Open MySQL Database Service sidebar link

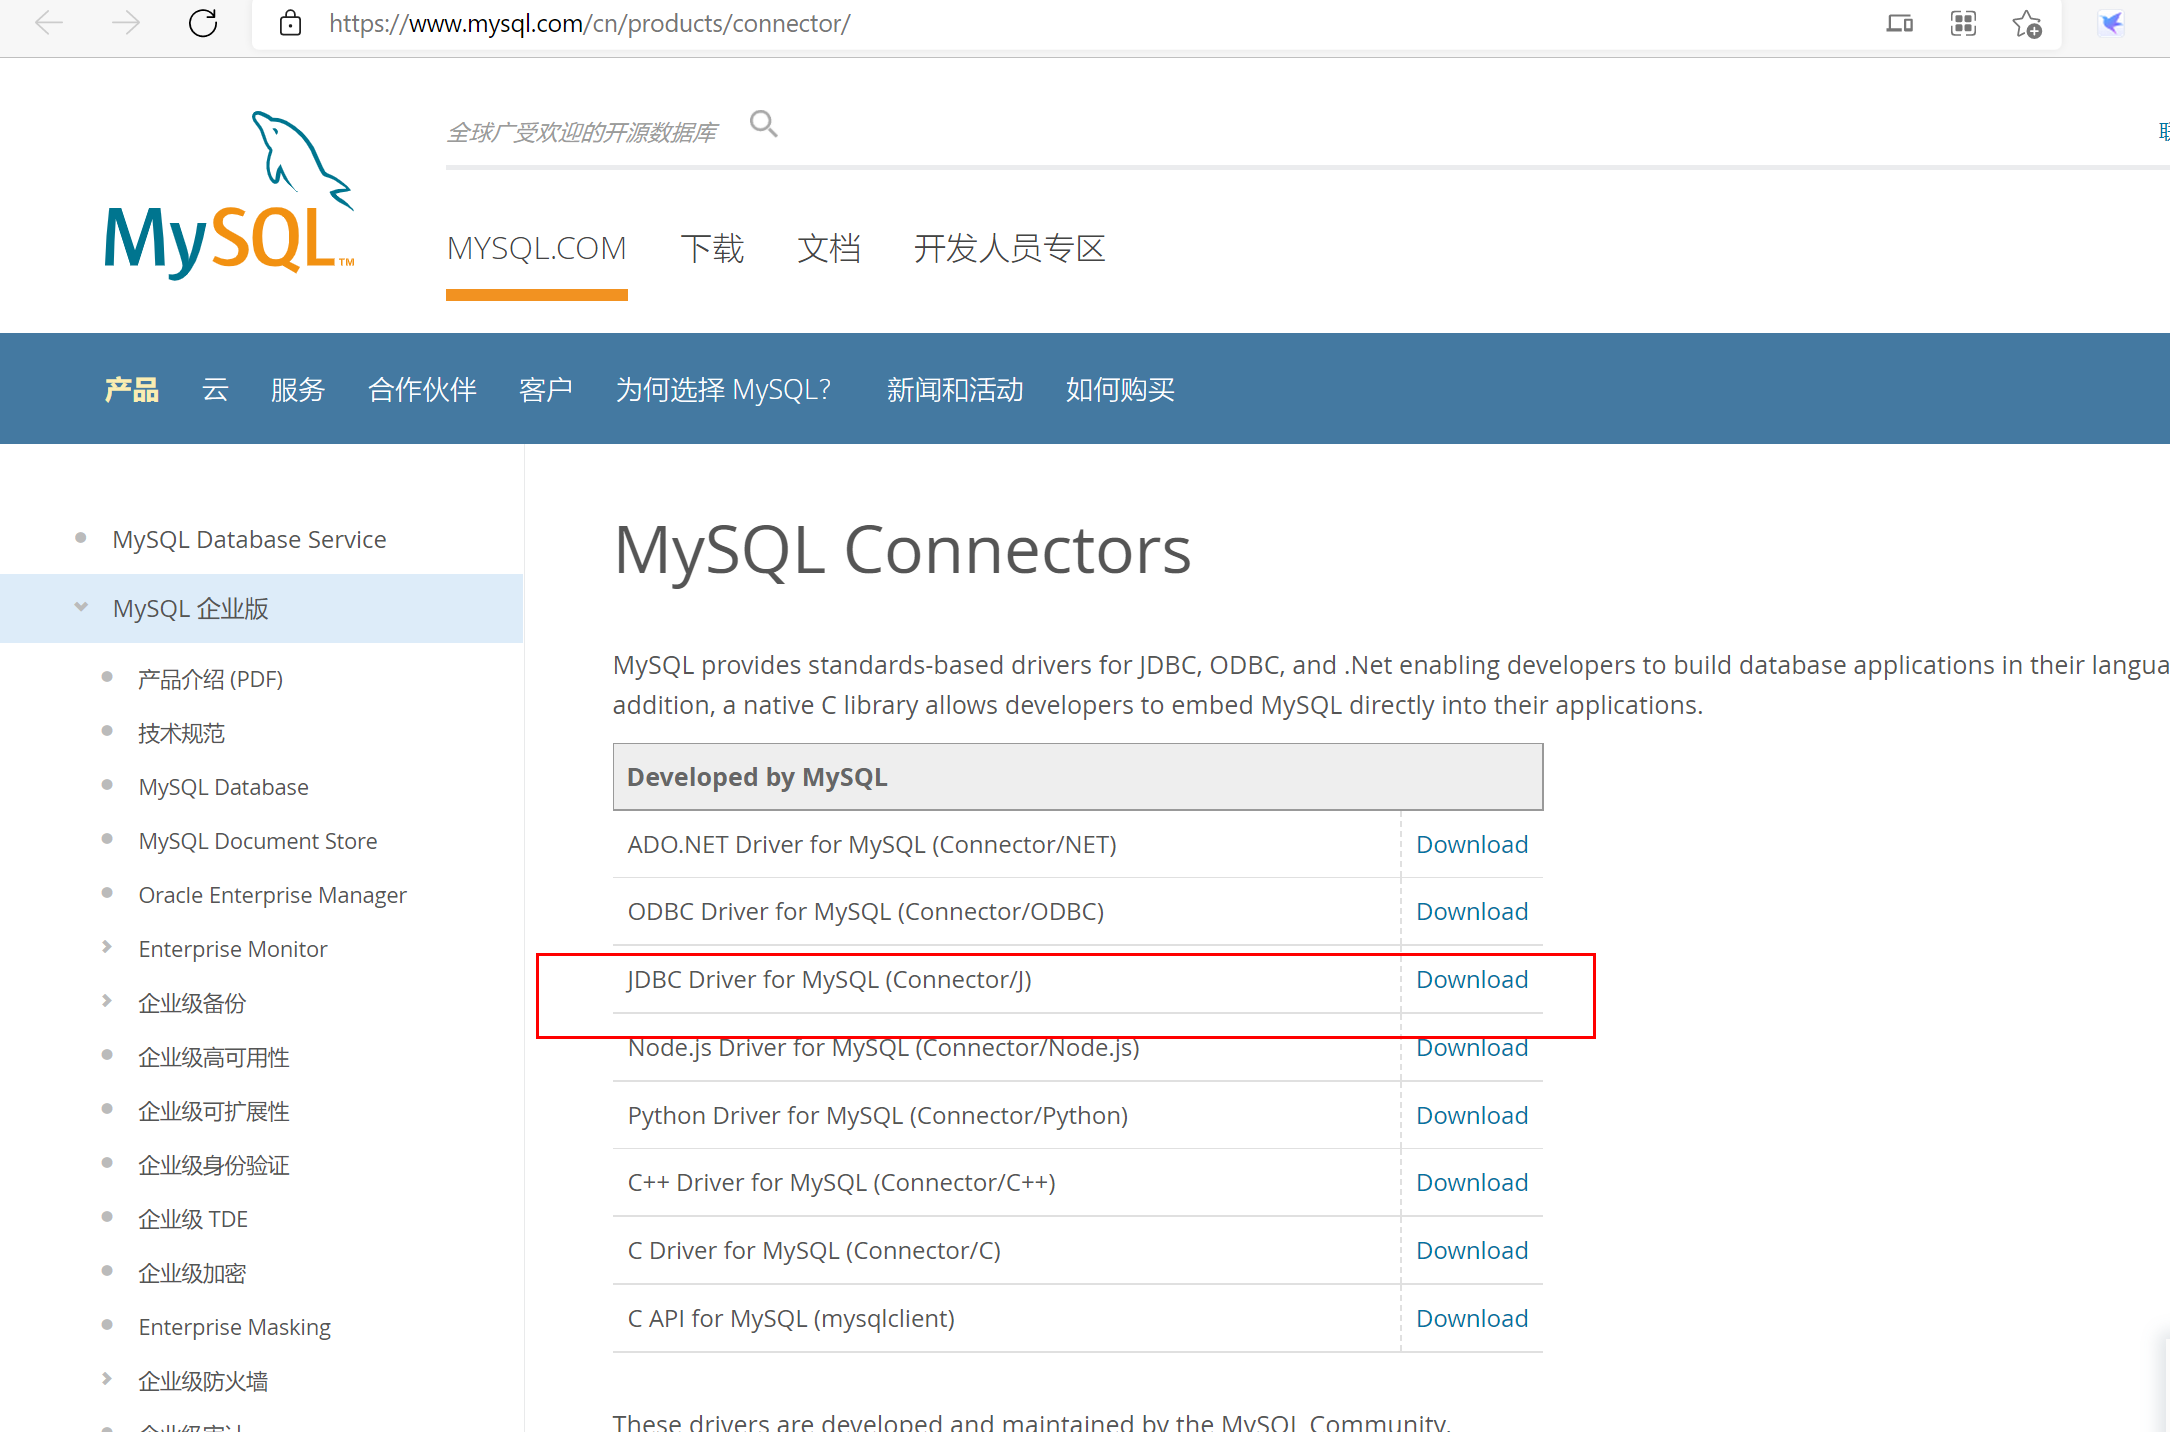click(x=249, y=539)
